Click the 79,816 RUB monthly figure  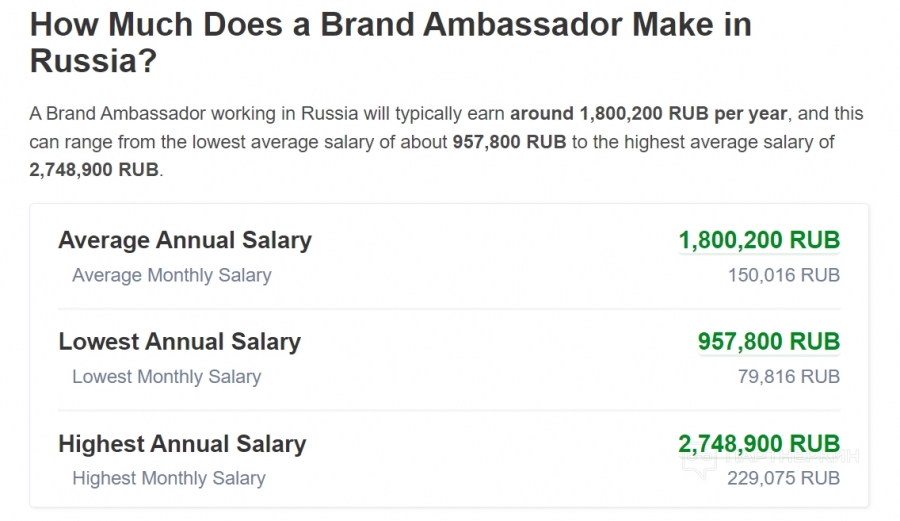789,377
